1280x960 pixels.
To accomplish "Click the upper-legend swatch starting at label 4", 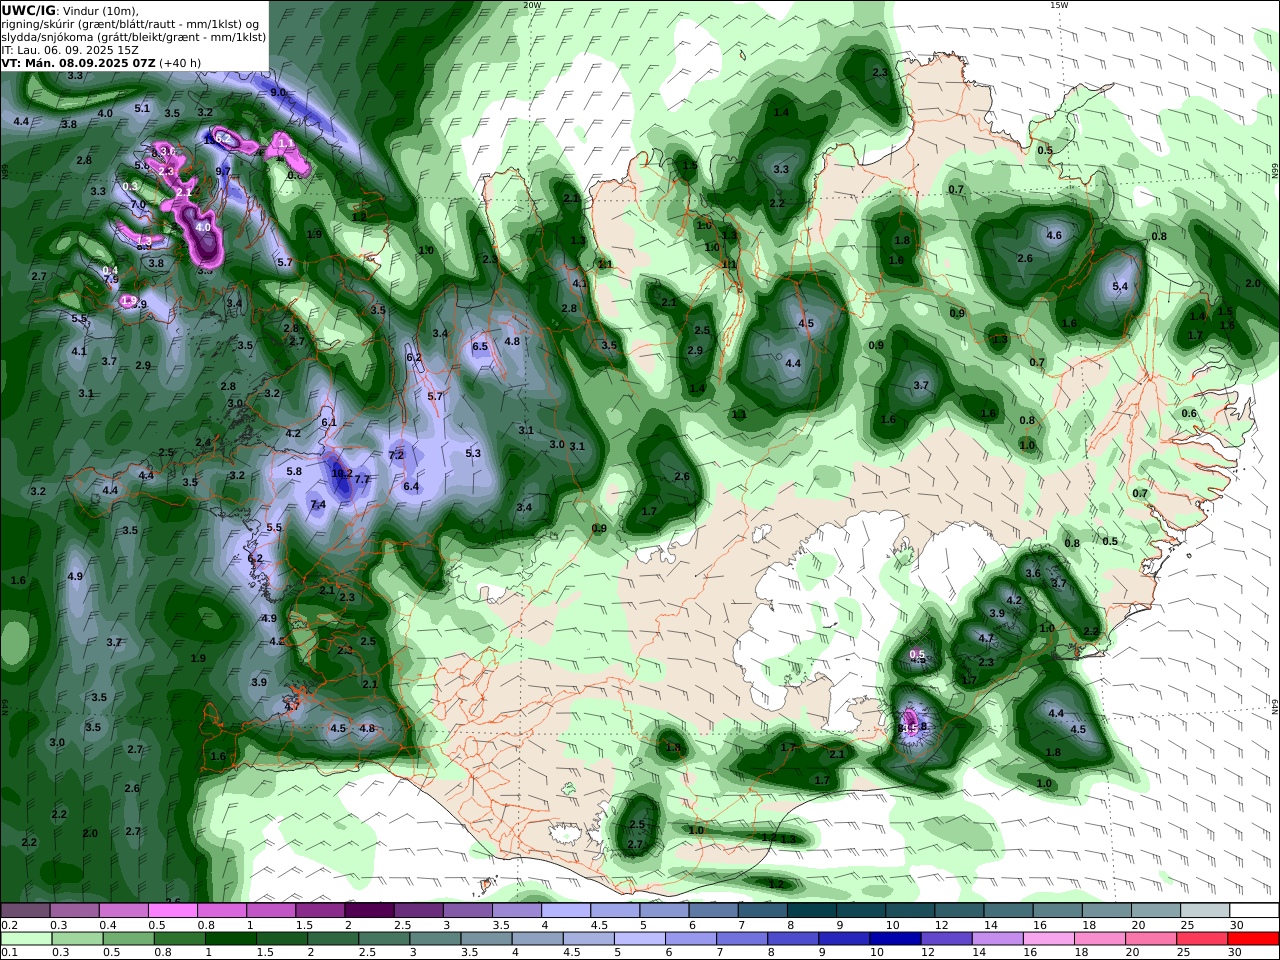I will [x=565, y=911].
